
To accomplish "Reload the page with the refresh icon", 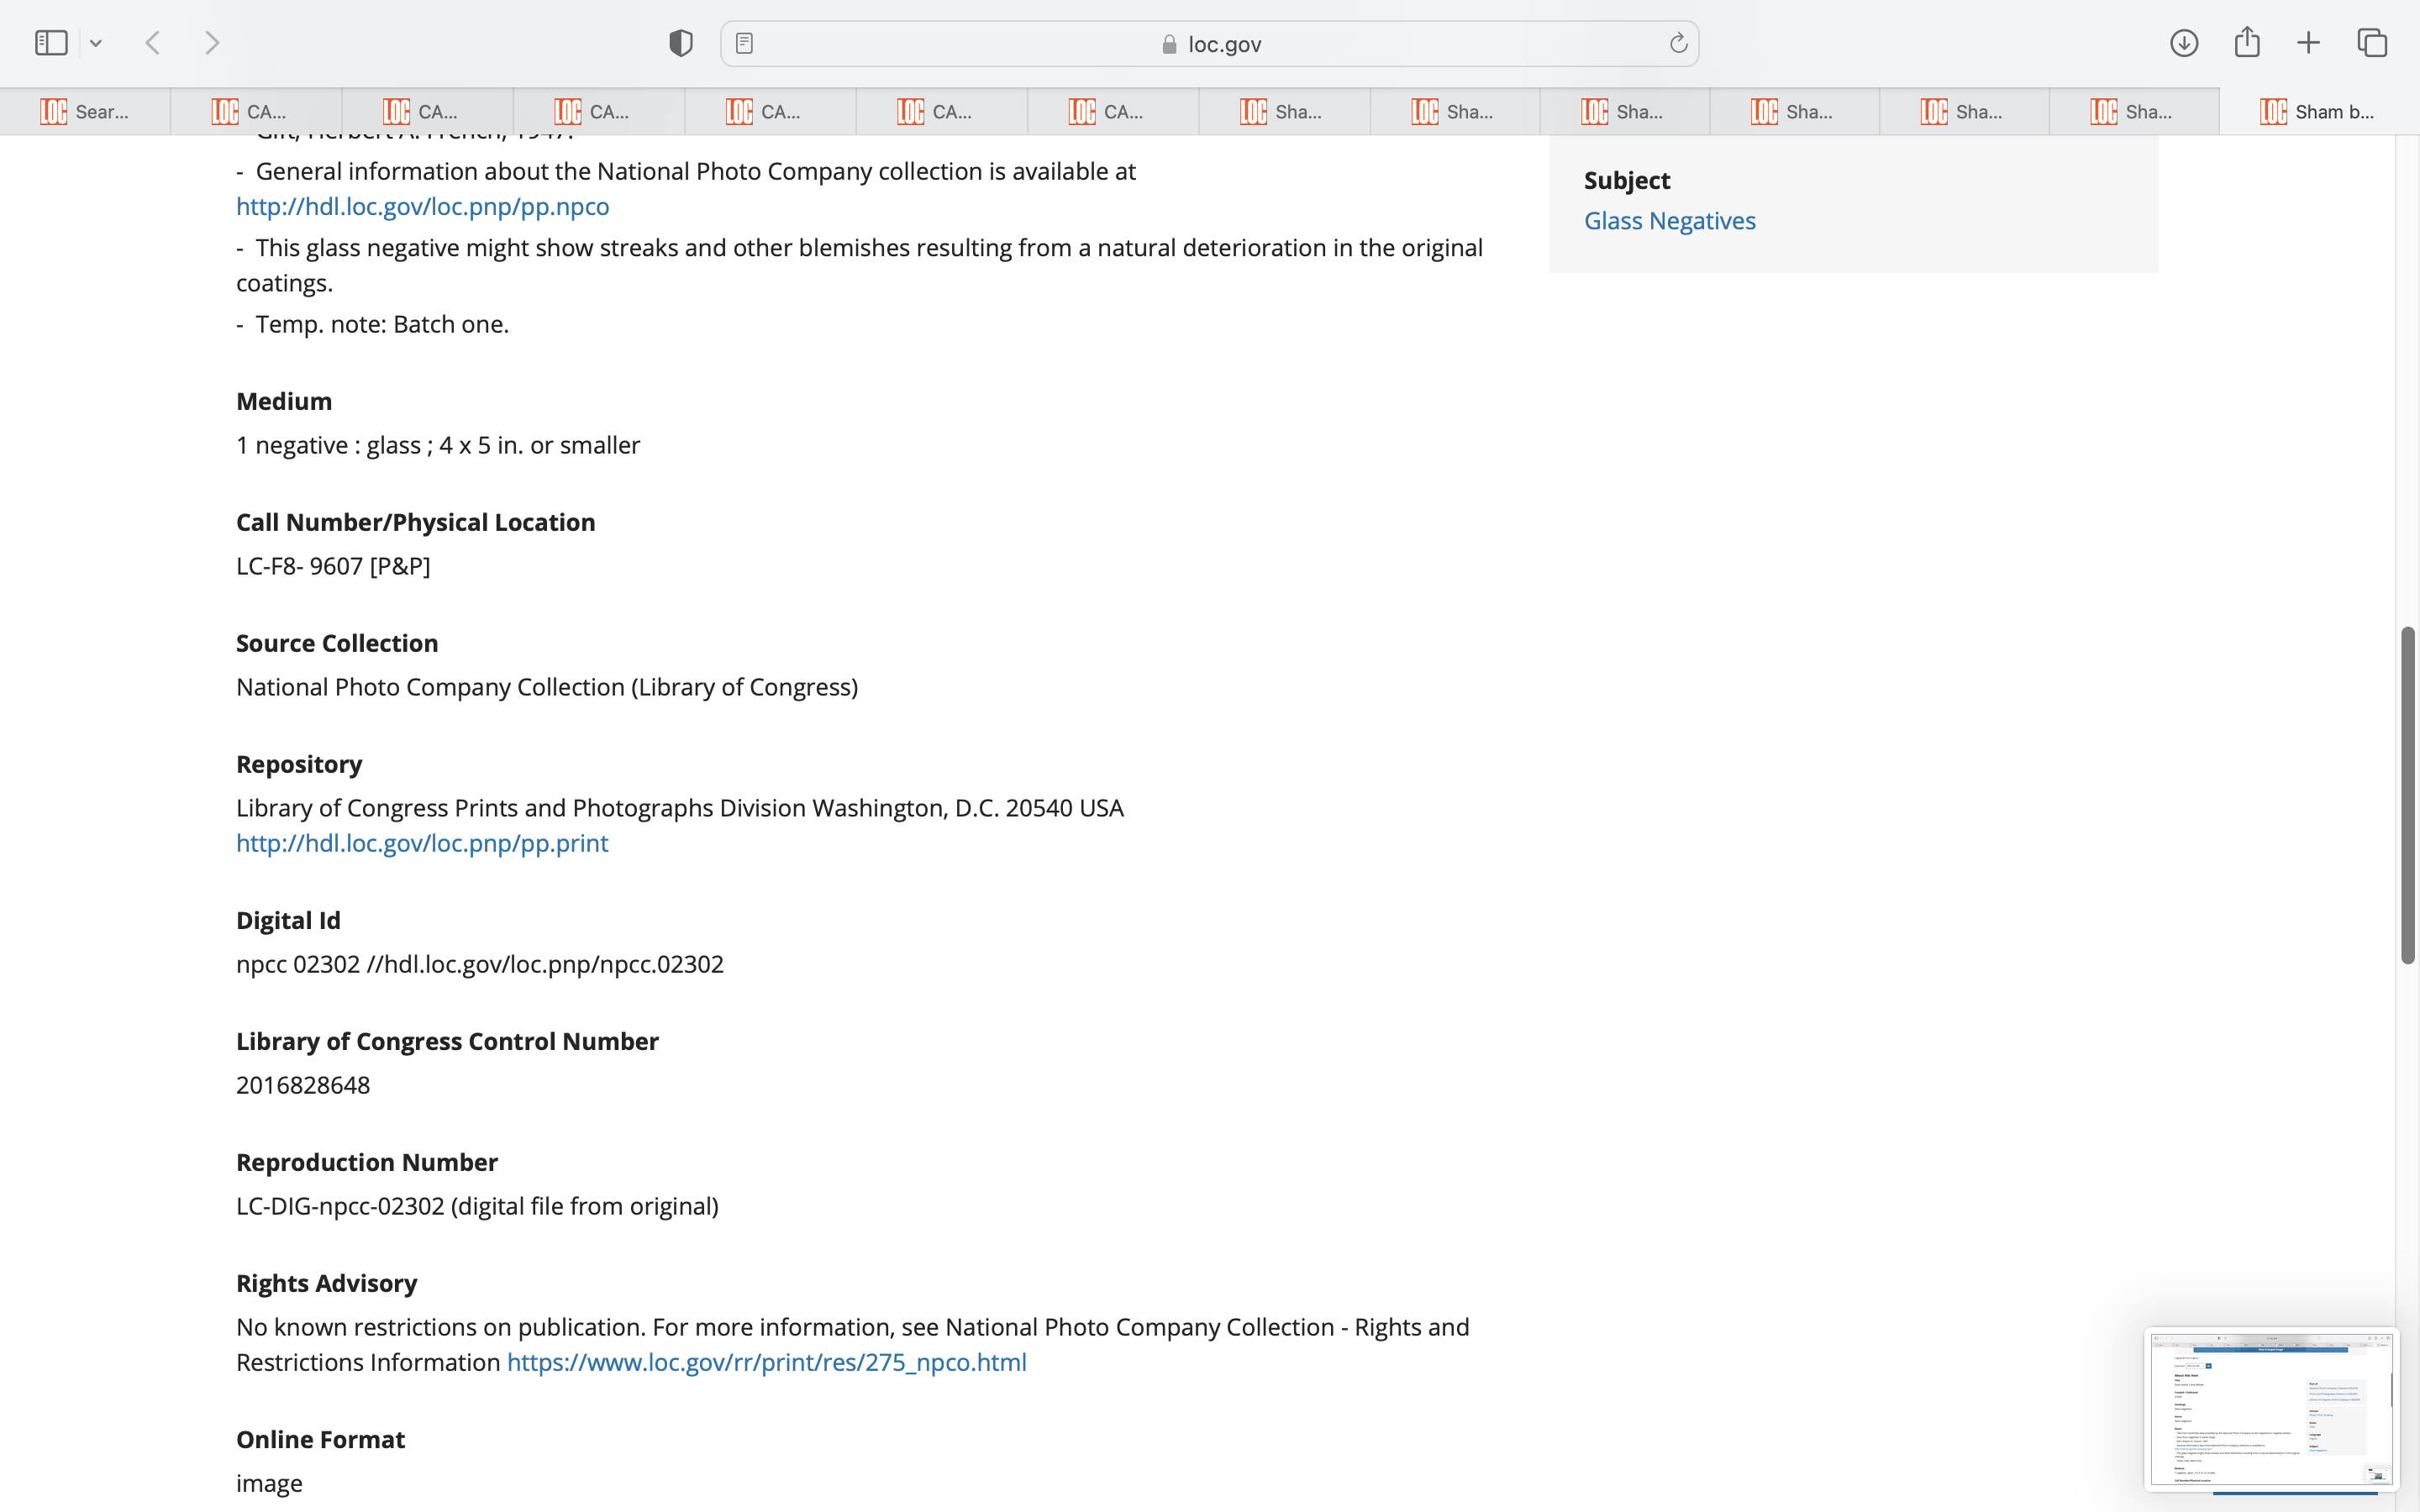I will pos(1678,43).
